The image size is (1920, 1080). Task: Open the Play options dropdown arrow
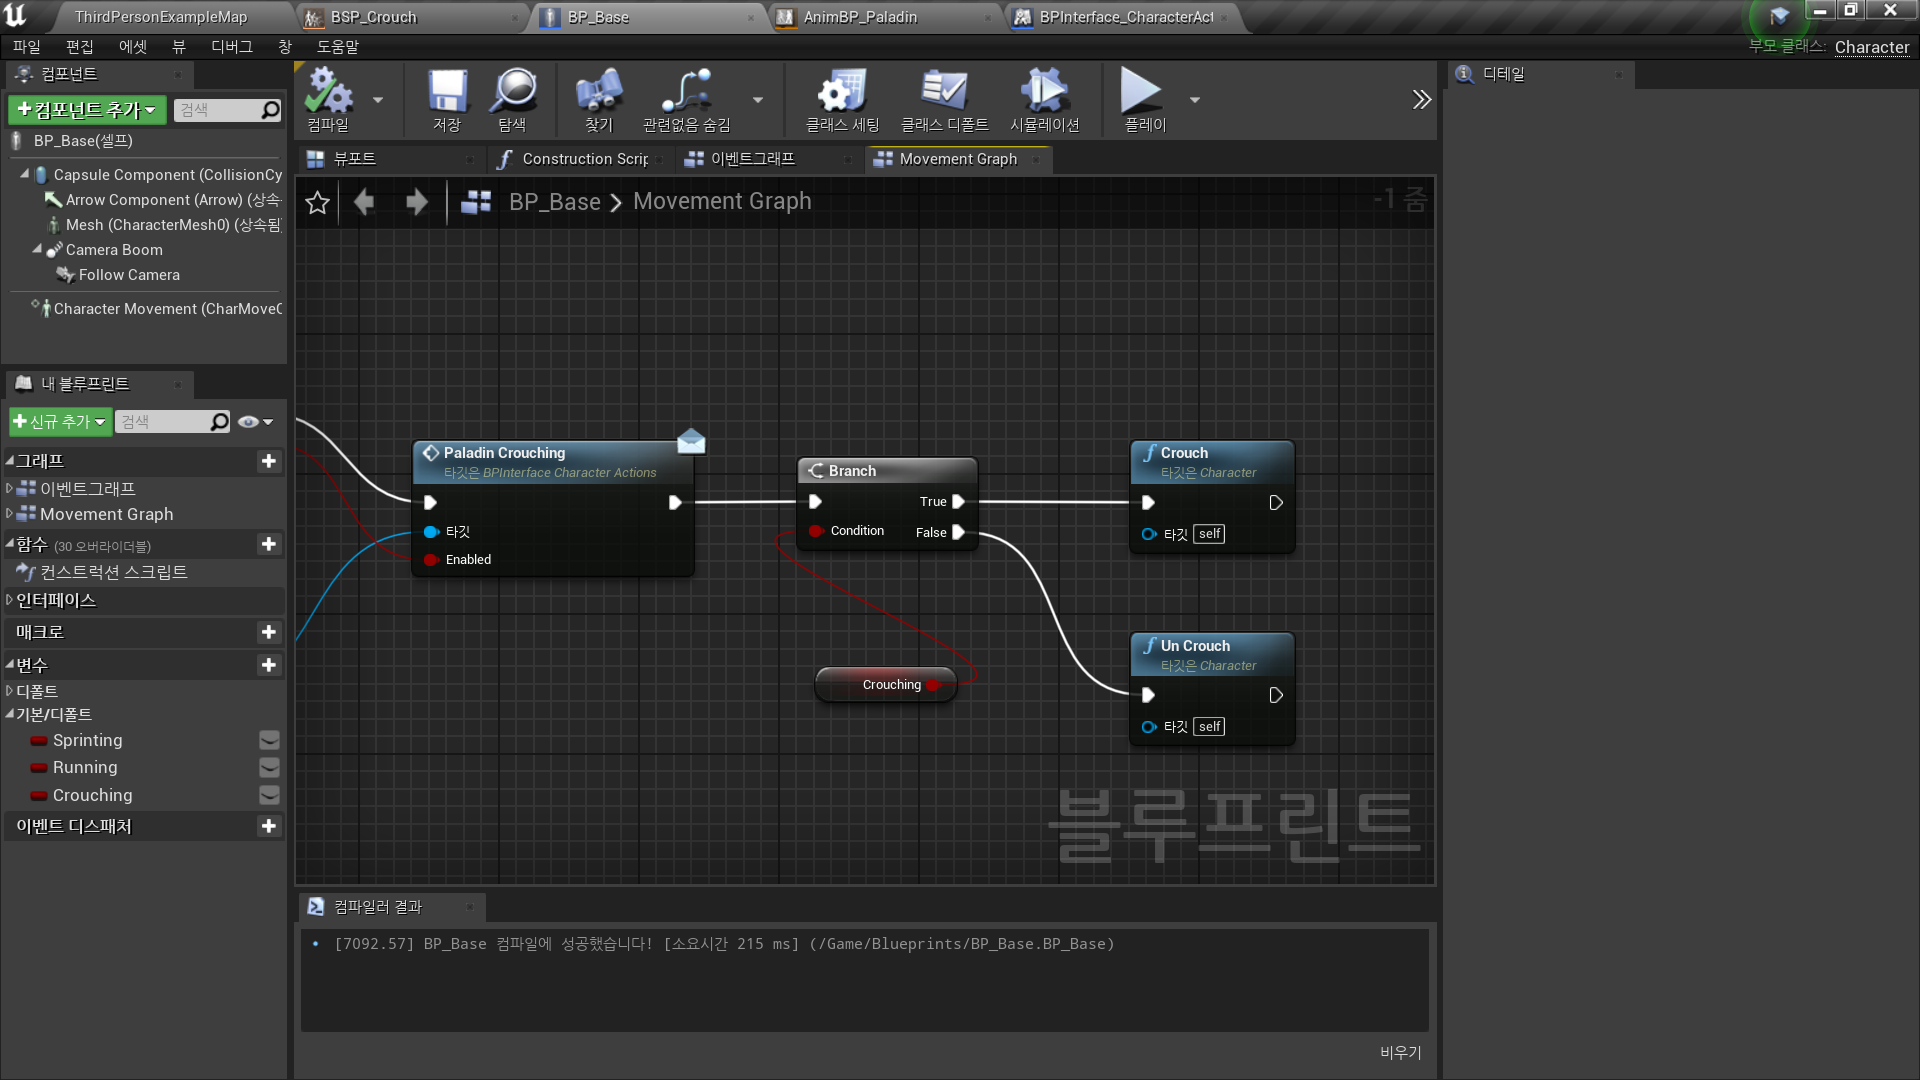pos(1194,100)
